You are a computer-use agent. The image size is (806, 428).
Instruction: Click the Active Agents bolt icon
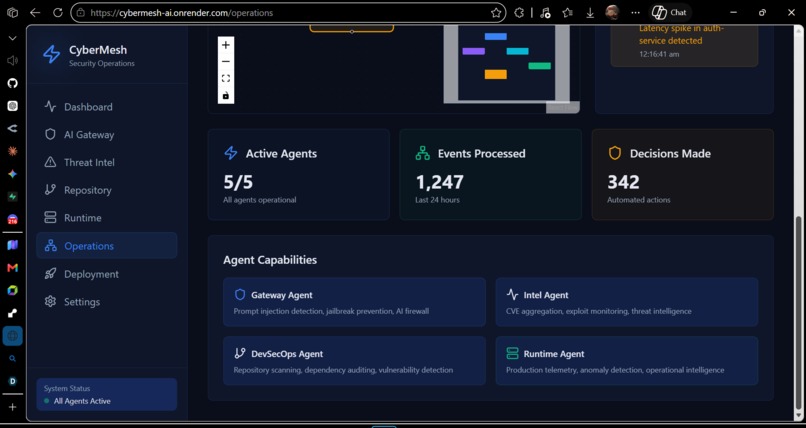pyautogui.click(x=231, y=153)
